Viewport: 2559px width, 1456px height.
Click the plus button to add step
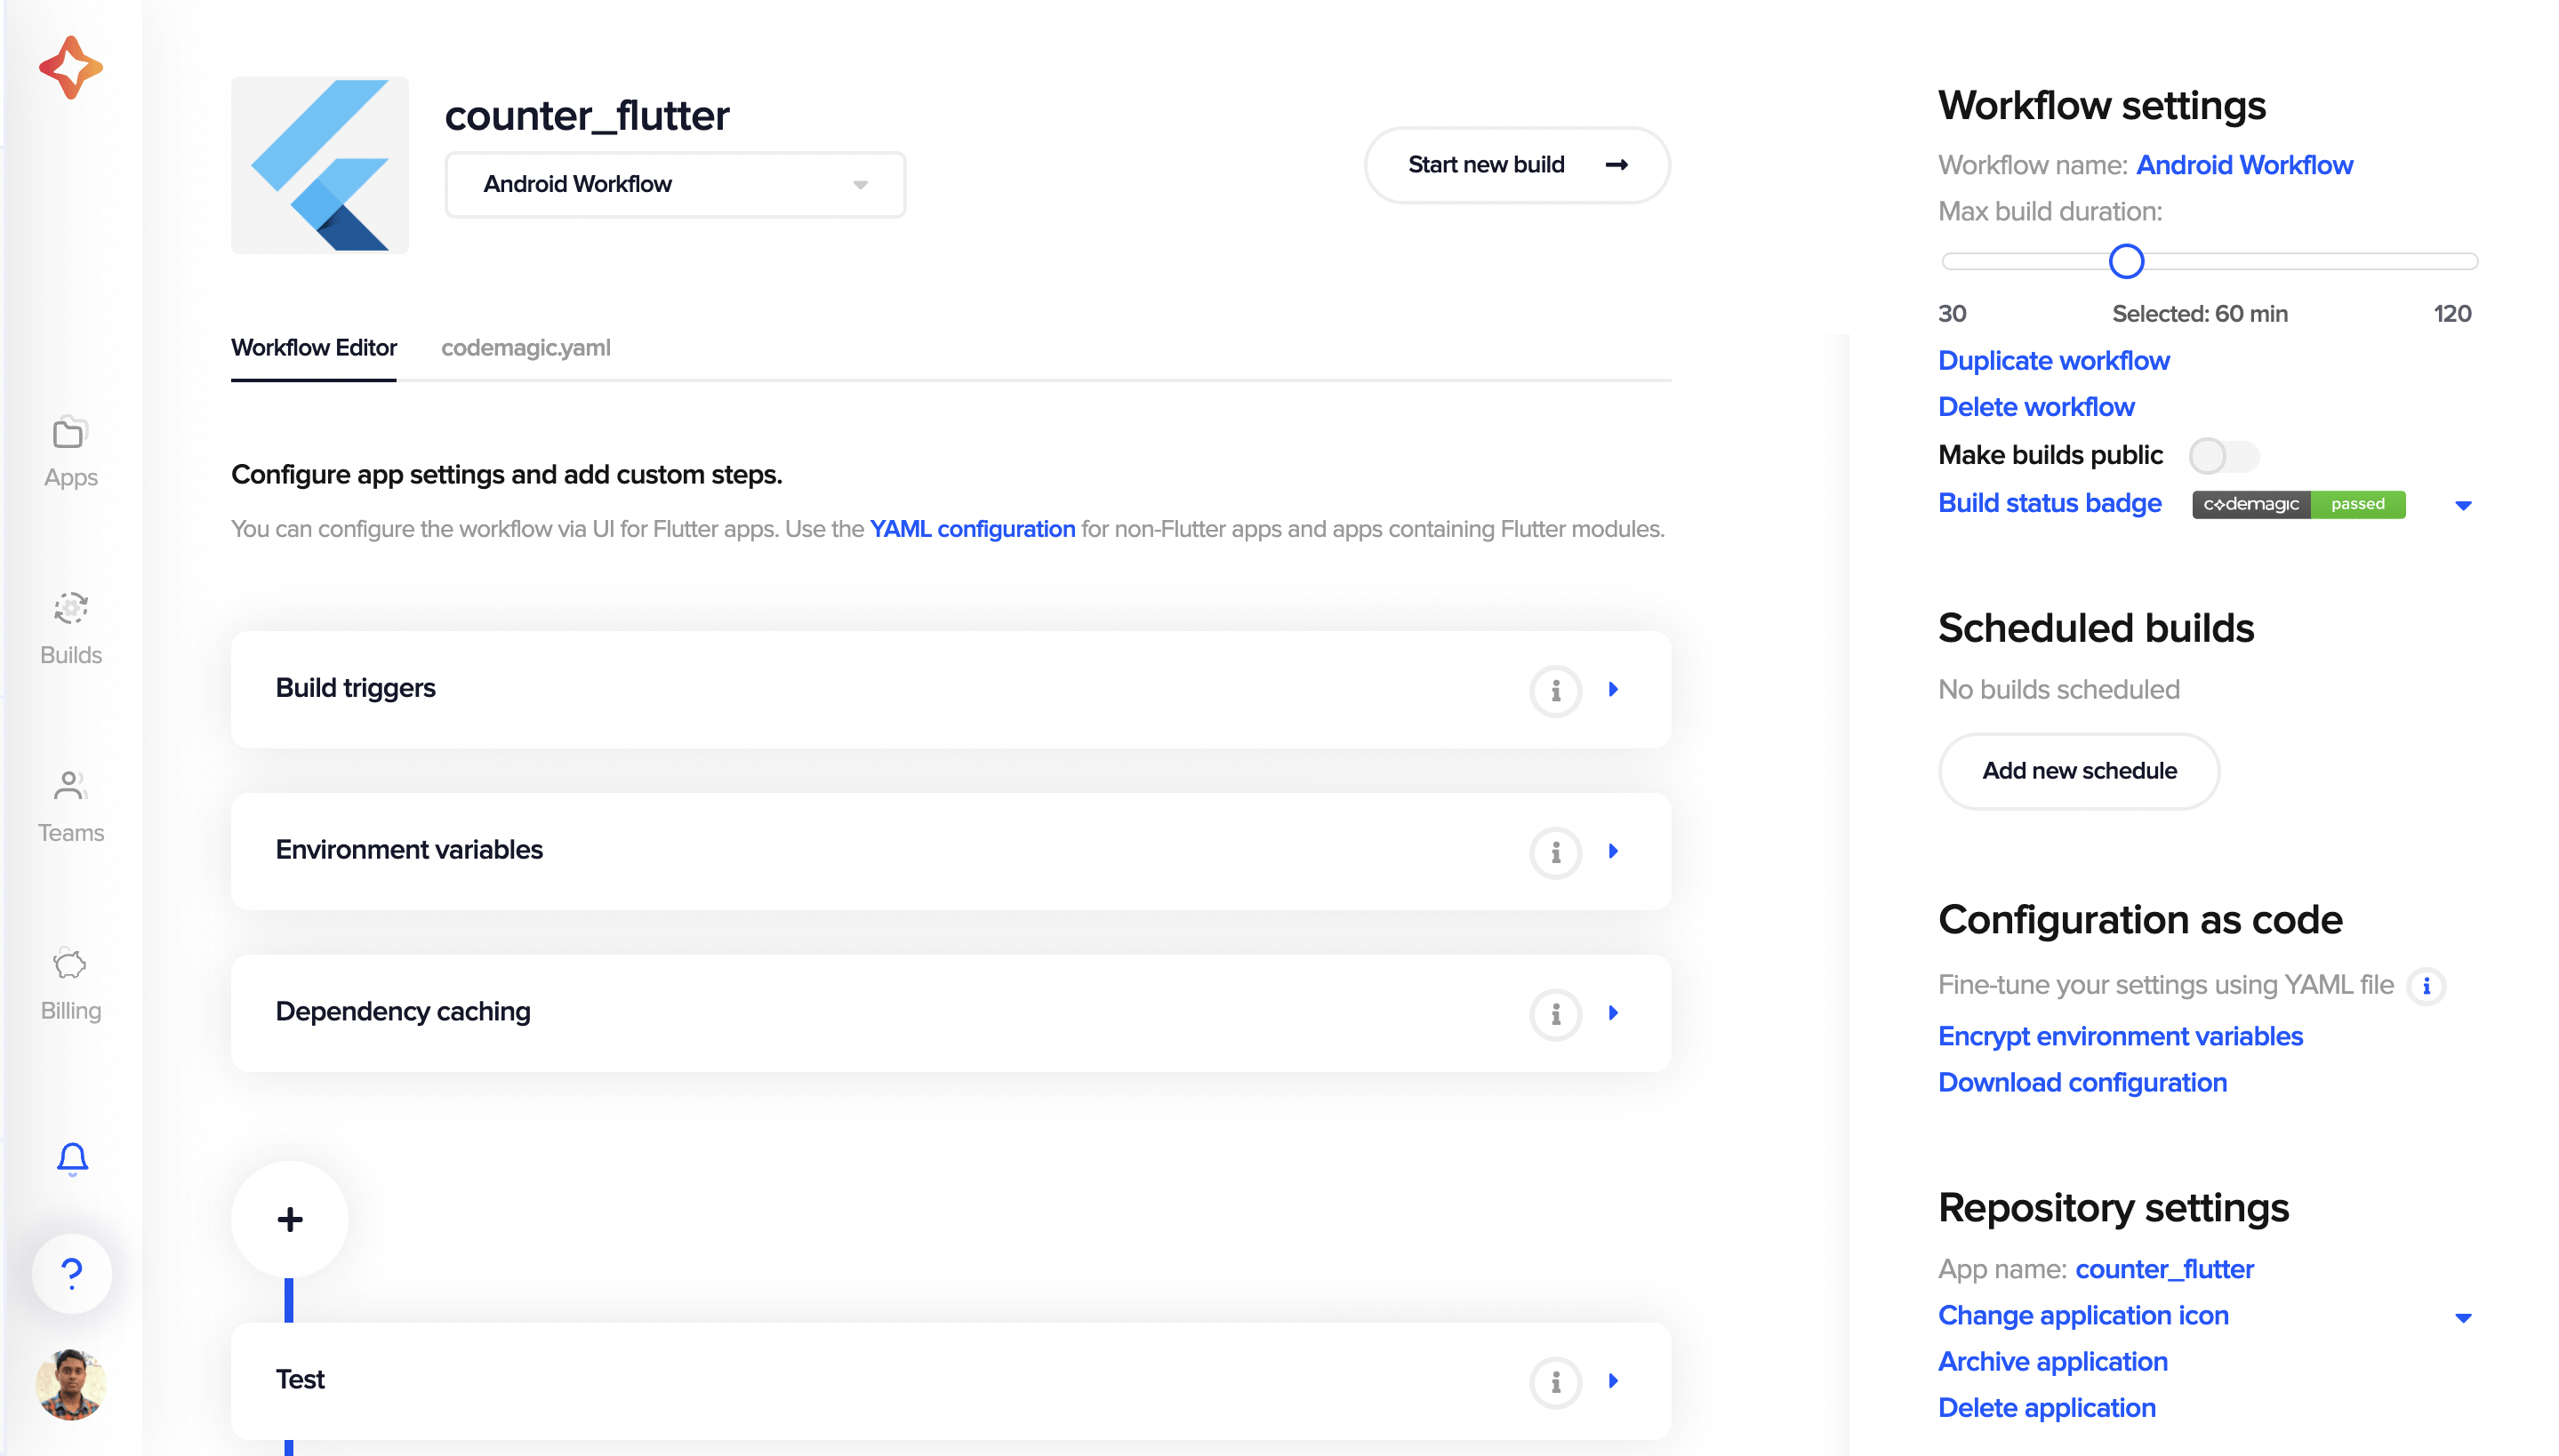click(290, 1219)
